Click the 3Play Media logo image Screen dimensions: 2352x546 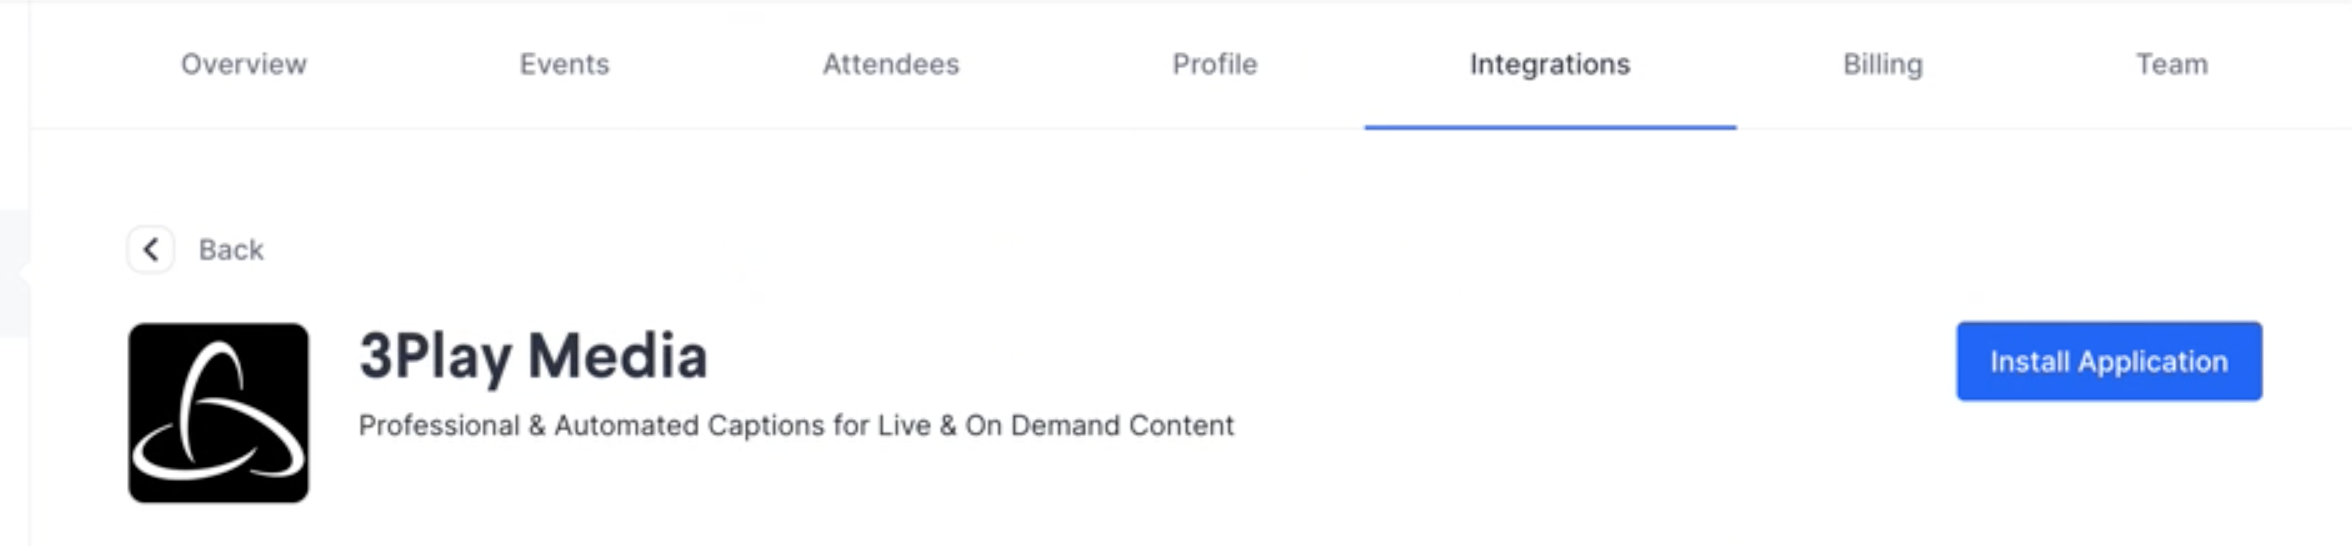pos(218,412)
